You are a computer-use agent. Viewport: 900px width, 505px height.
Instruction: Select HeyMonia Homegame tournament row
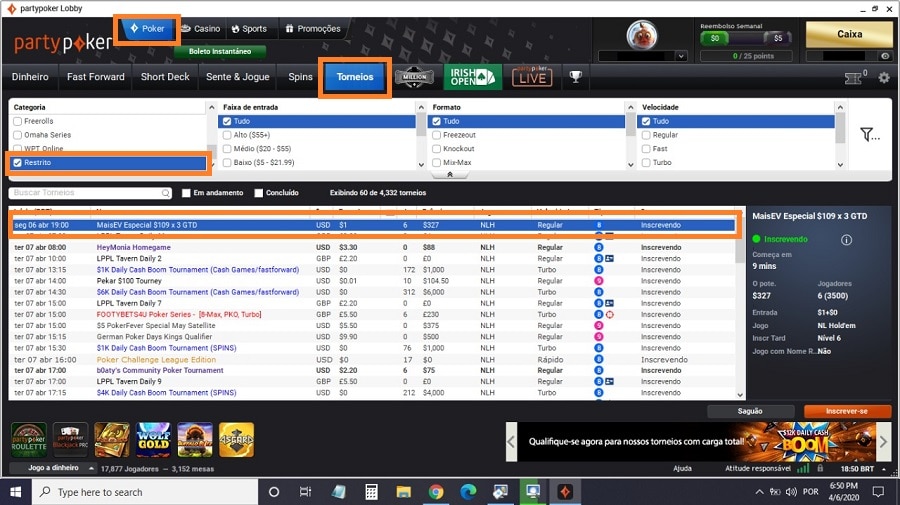[374, 247]
